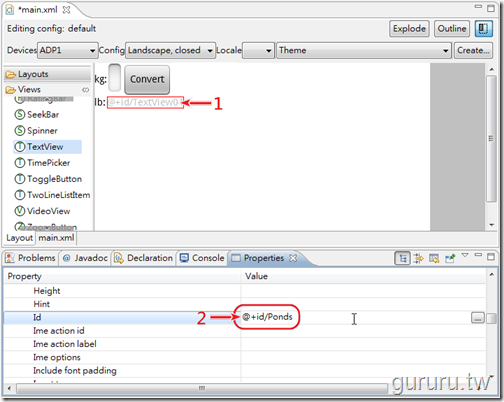Open the Theme dropdown

(364, 50)
